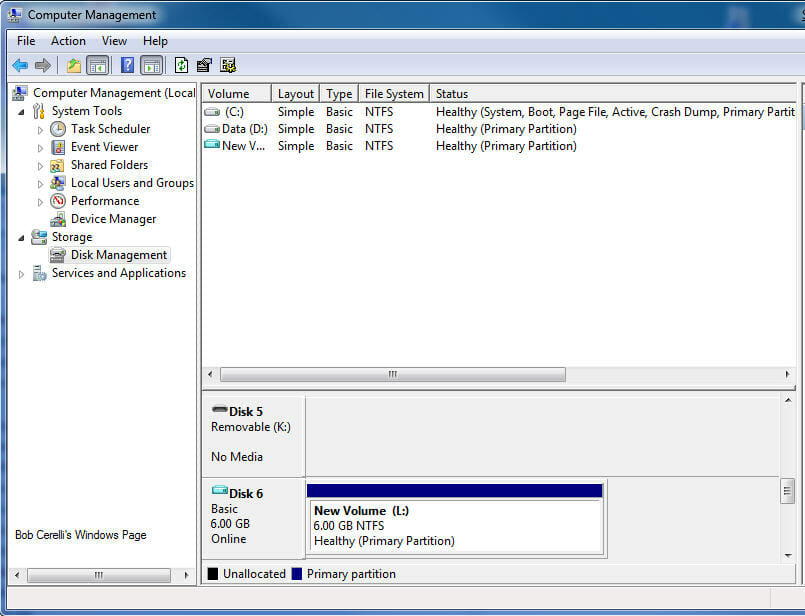This screenshot has width=805, height=616.
Task: Select the Data (D:) volume row
Action: click(x=246, y=129)
